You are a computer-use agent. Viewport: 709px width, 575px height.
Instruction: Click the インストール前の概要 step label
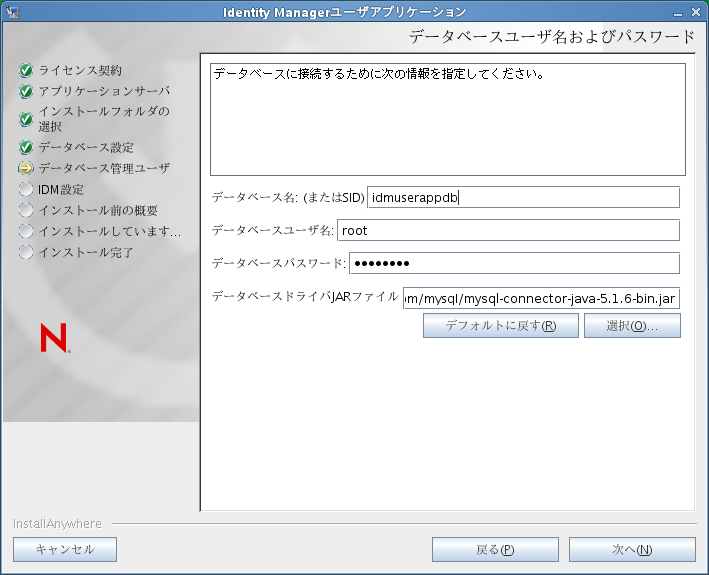coord(98,210)
